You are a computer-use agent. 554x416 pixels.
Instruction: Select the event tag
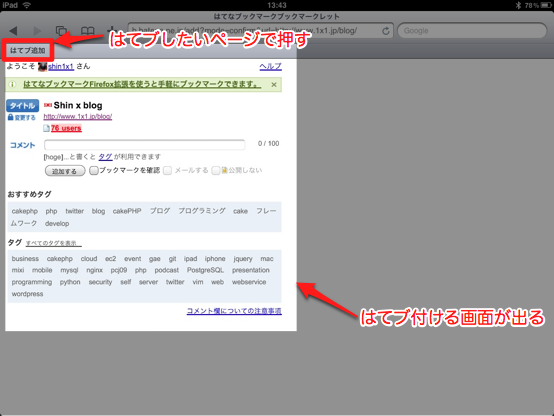[x=132, y=259]
